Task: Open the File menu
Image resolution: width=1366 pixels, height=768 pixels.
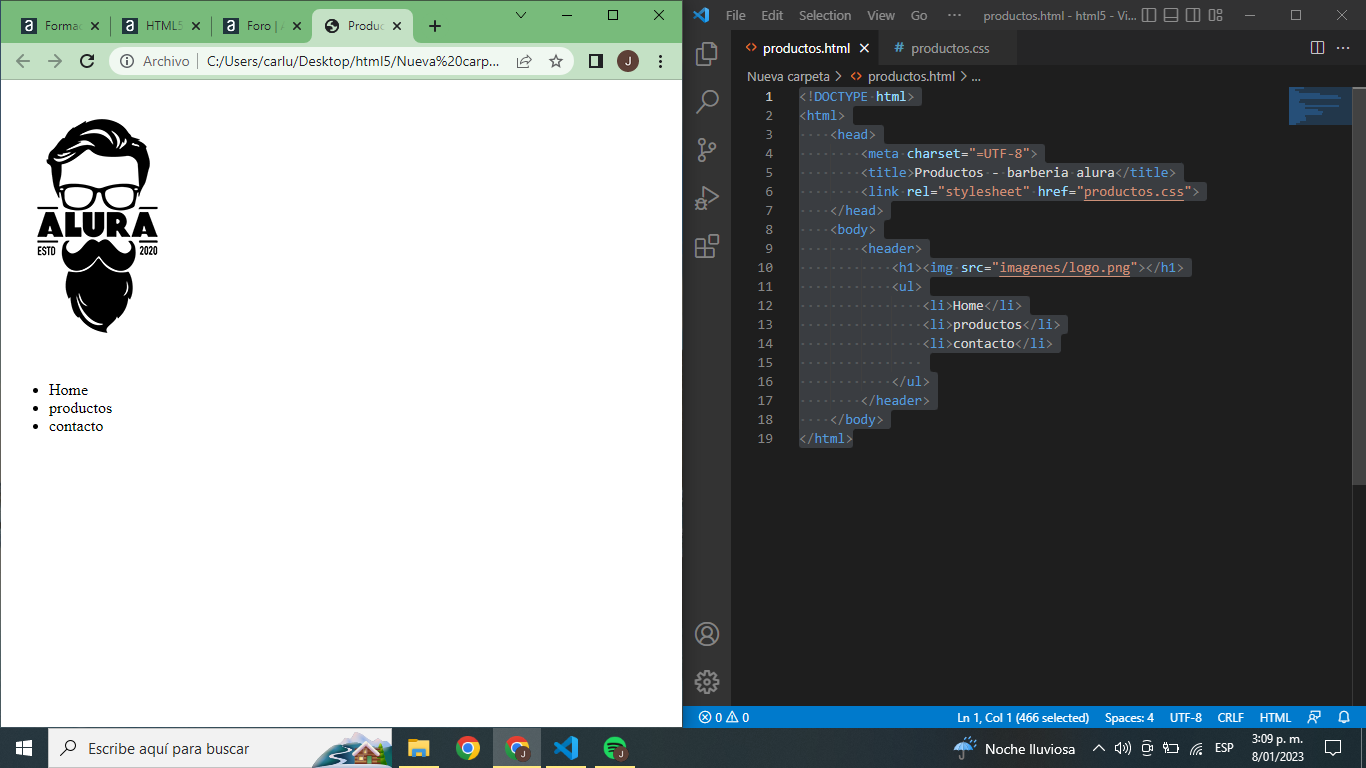Action: coord(736,15)
